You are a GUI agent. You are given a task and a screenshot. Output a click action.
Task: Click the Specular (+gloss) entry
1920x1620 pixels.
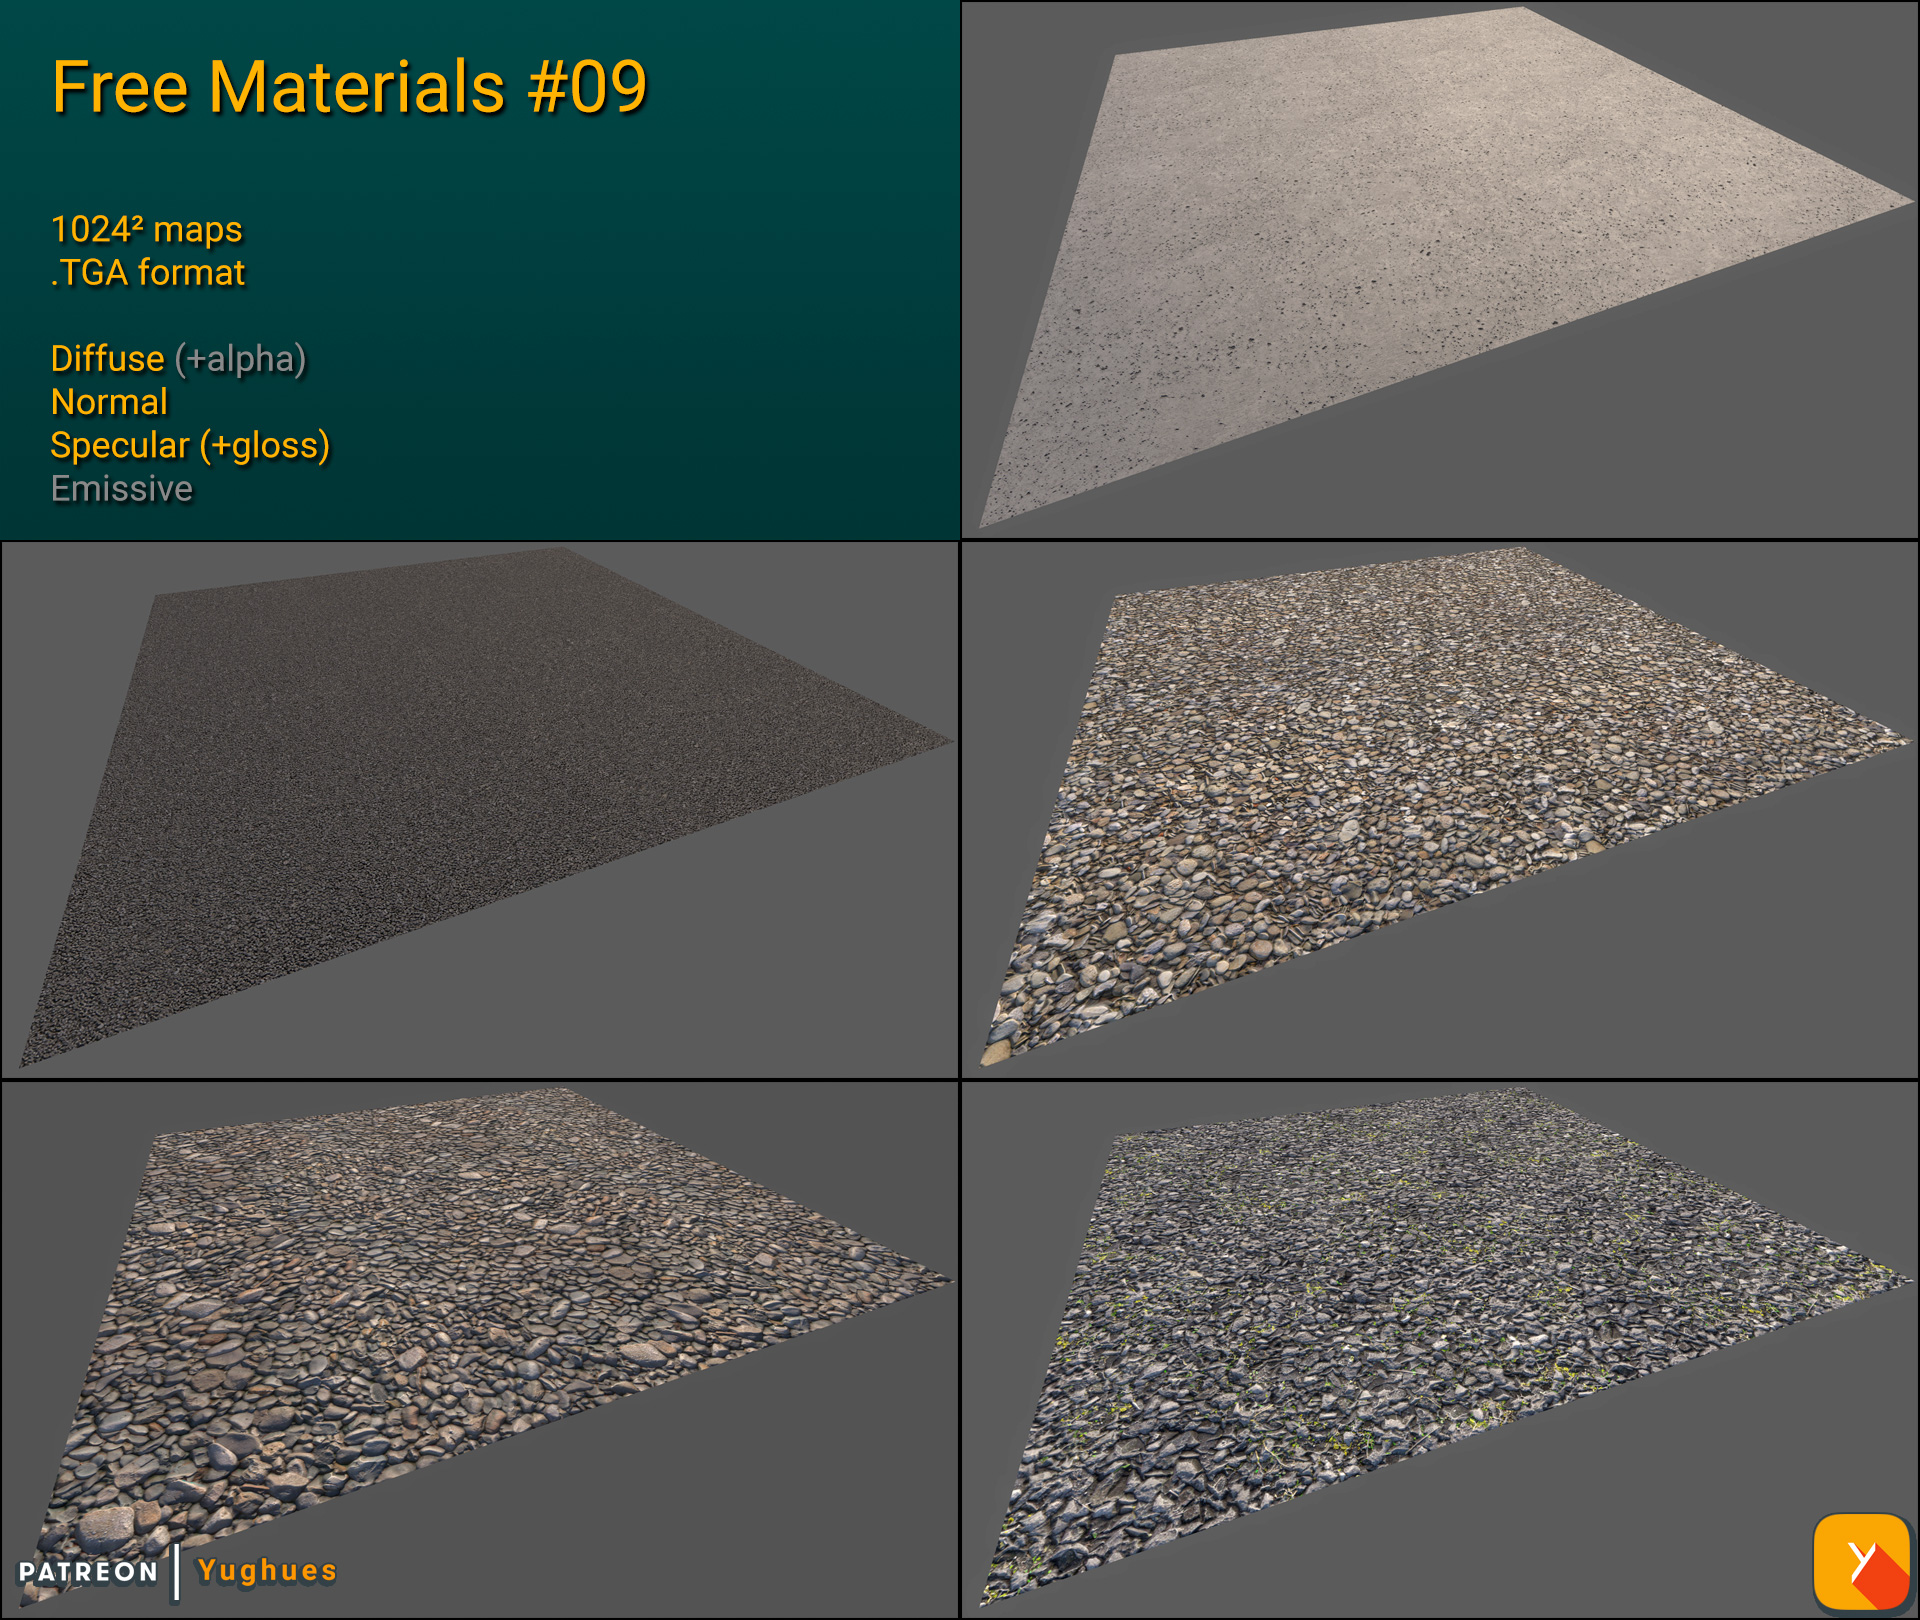pos(190,446)
